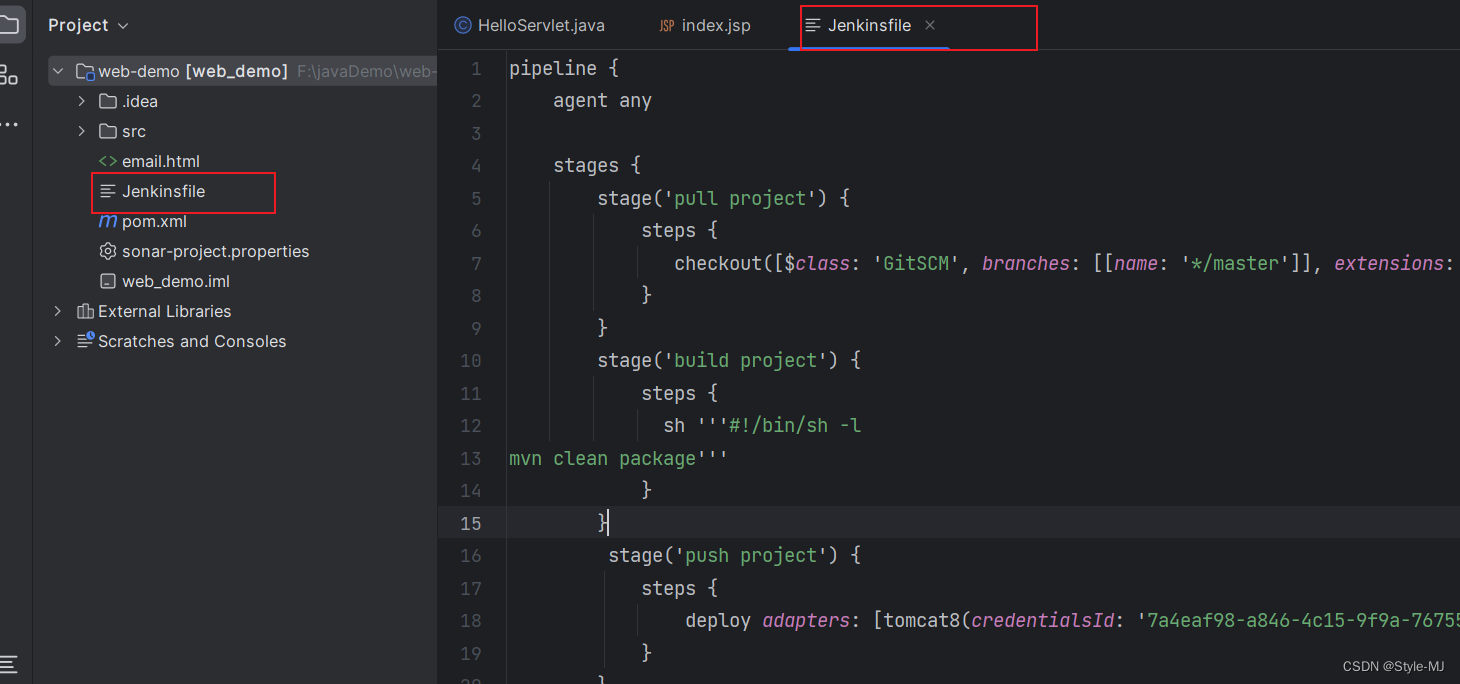
Task: Select the Jenkinsfile editor tab
Action: point(869,25)
